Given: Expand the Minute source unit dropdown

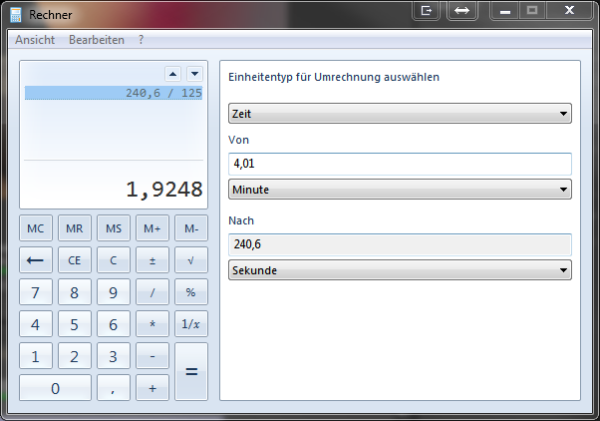Looking at the screenshot, I should click(400, 189).
